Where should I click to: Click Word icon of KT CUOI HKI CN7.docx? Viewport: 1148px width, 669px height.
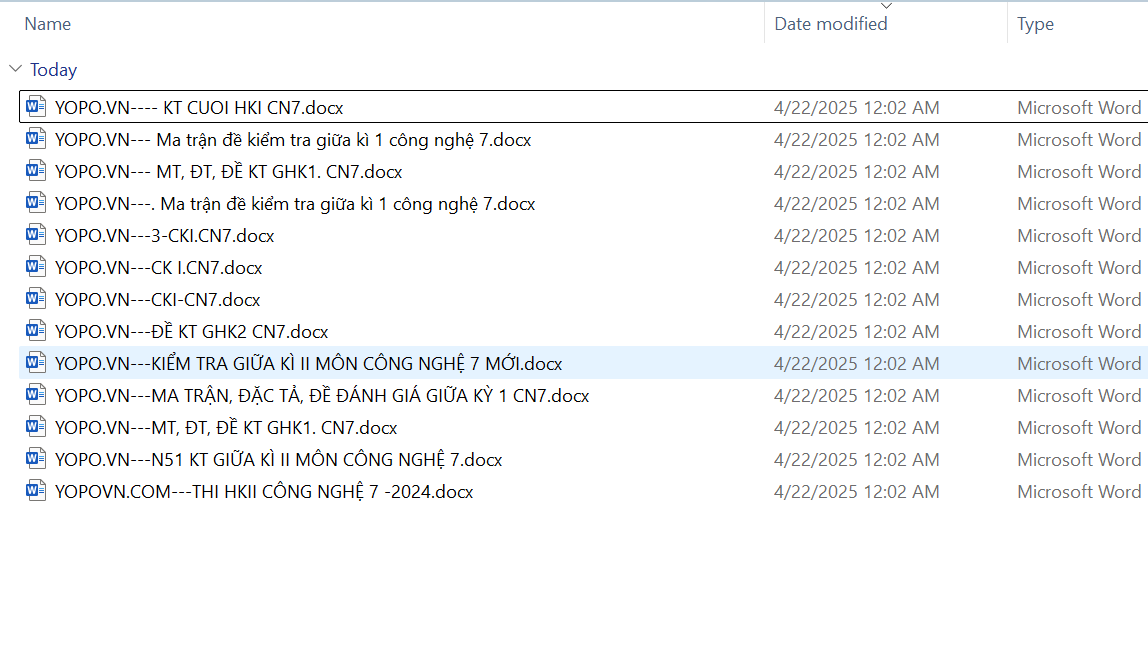(36, 107)
